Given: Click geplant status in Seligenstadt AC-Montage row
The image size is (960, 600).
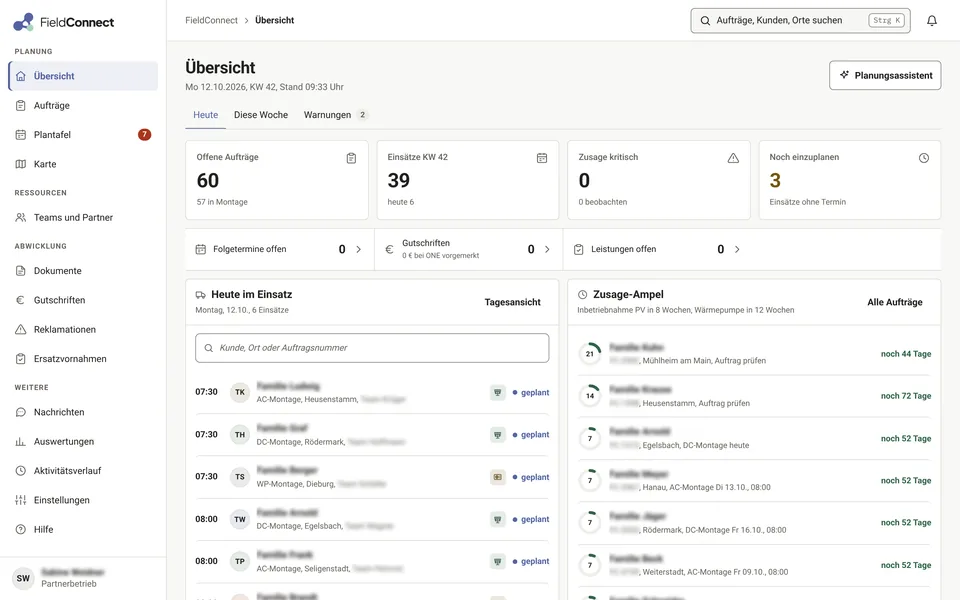Looking at the screenshot, I should [531, 561].
